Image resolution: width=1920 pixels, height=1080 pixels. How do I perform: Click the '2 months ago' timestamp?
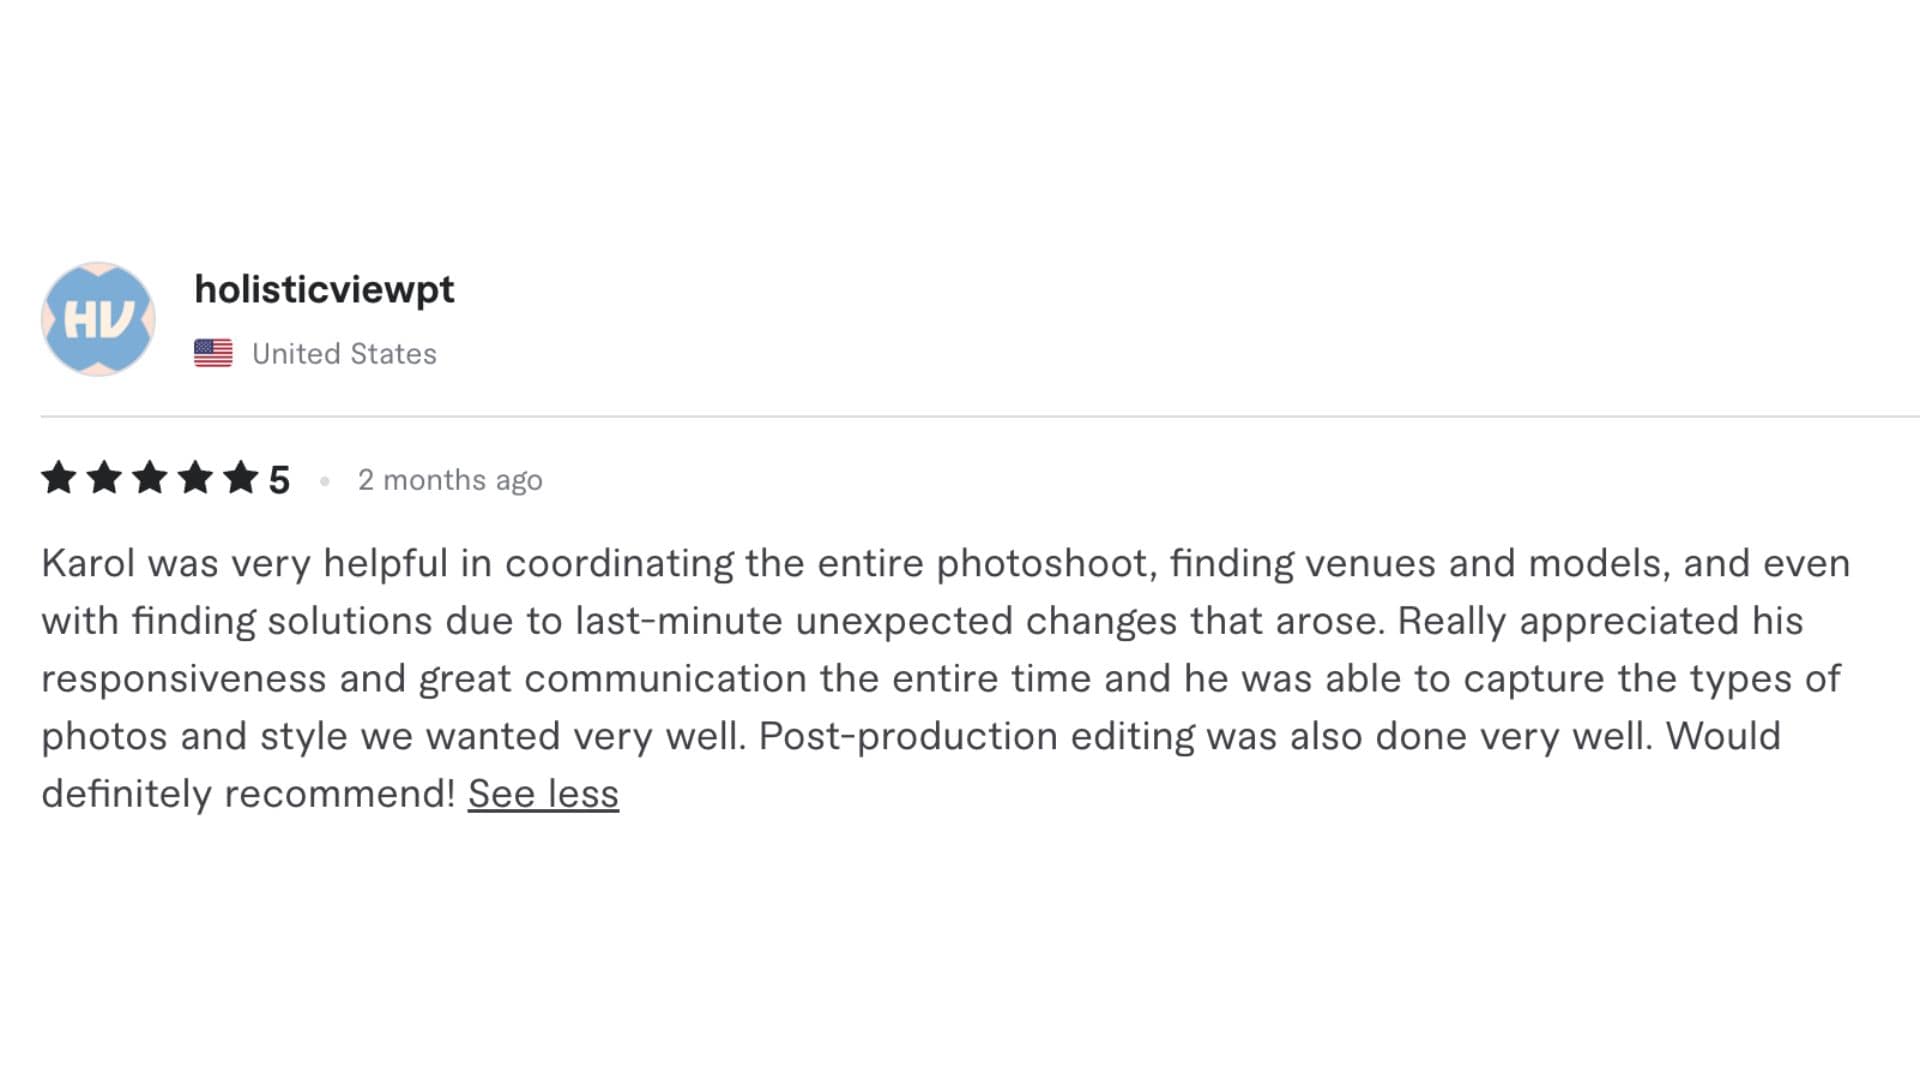(x=450, y=480)
